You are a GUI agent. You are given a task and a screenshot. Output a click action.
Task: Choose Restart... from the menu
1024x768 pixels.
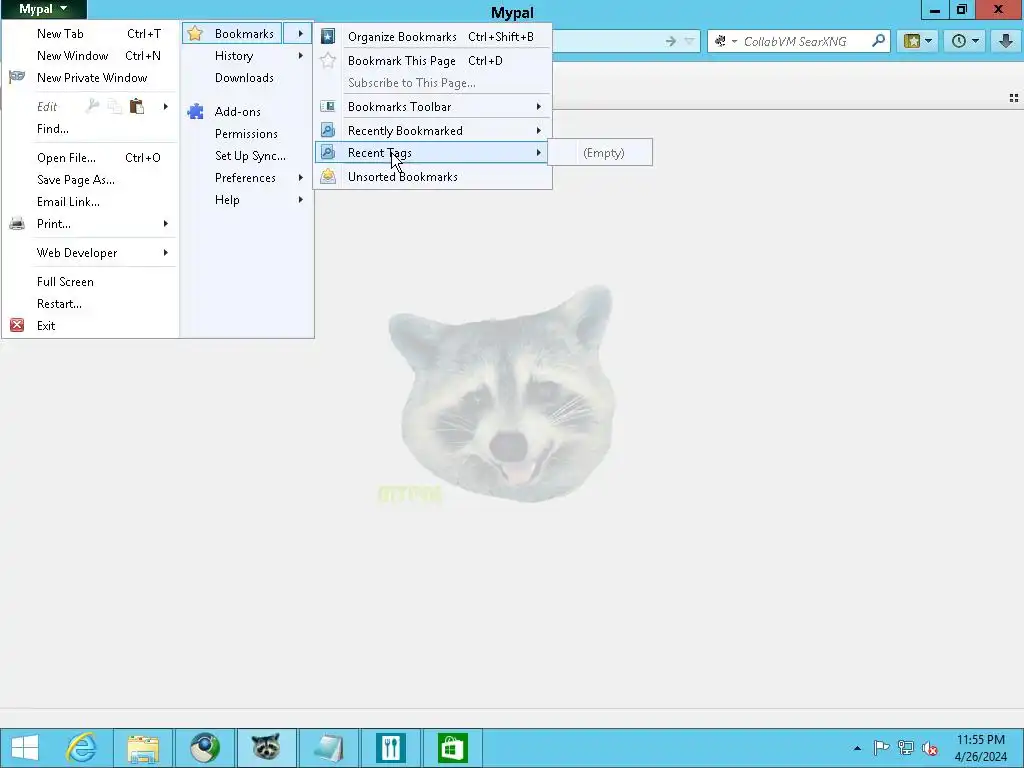(91, 304)
